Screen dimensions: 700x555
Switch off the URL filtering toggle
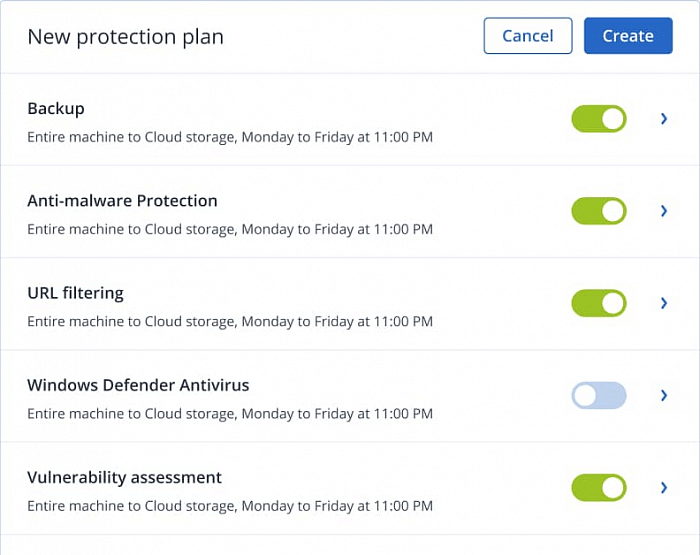tap(598, 303)
